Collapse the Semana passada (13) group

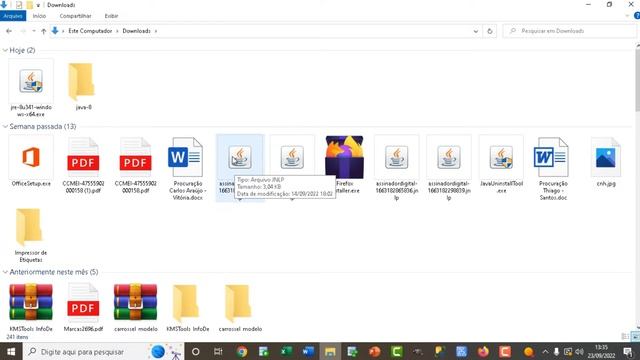pos(5,127)
